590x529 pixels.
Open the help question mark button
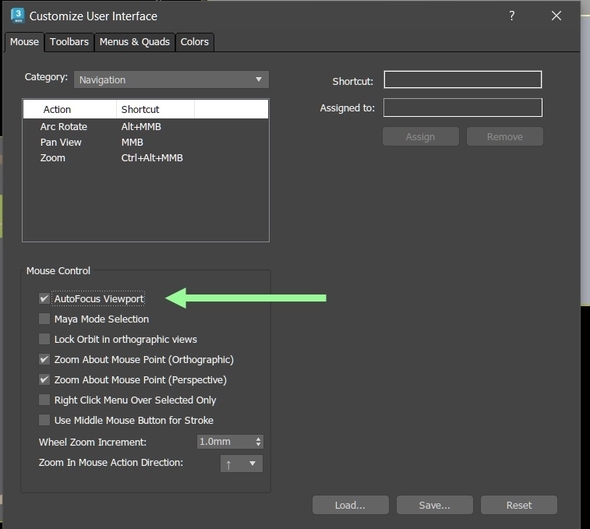tap(512, 16)
